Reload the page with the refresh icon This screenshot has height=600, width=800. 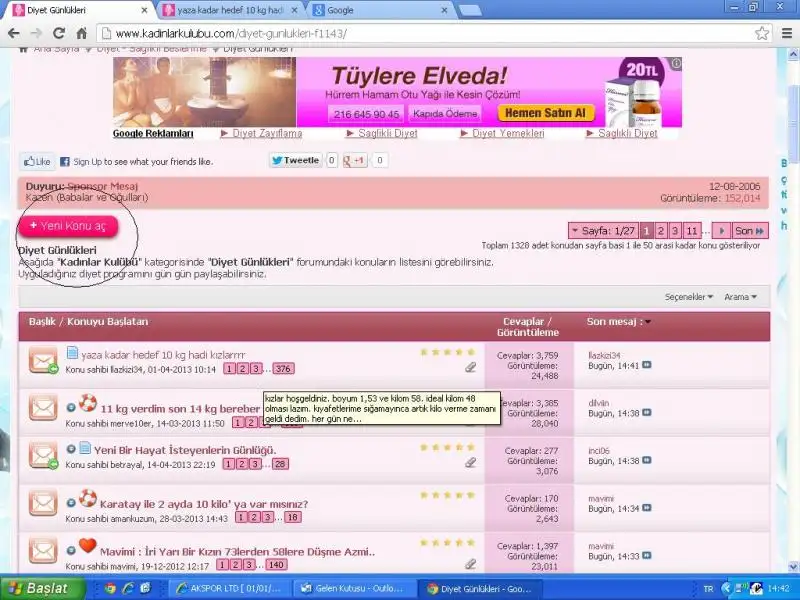[x=59, y=34]
